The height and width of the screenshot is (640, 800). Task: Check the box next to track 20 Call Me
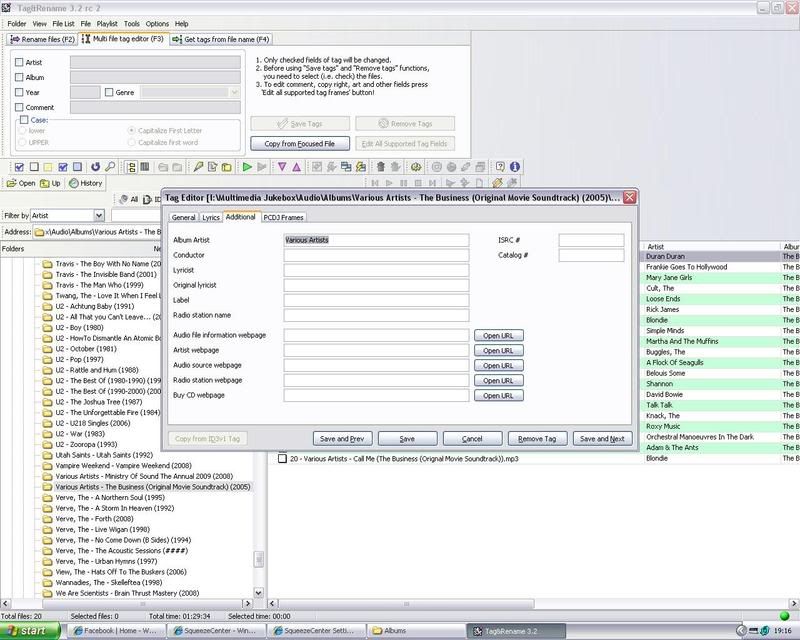pyautogui.click(x=283, y=458)
